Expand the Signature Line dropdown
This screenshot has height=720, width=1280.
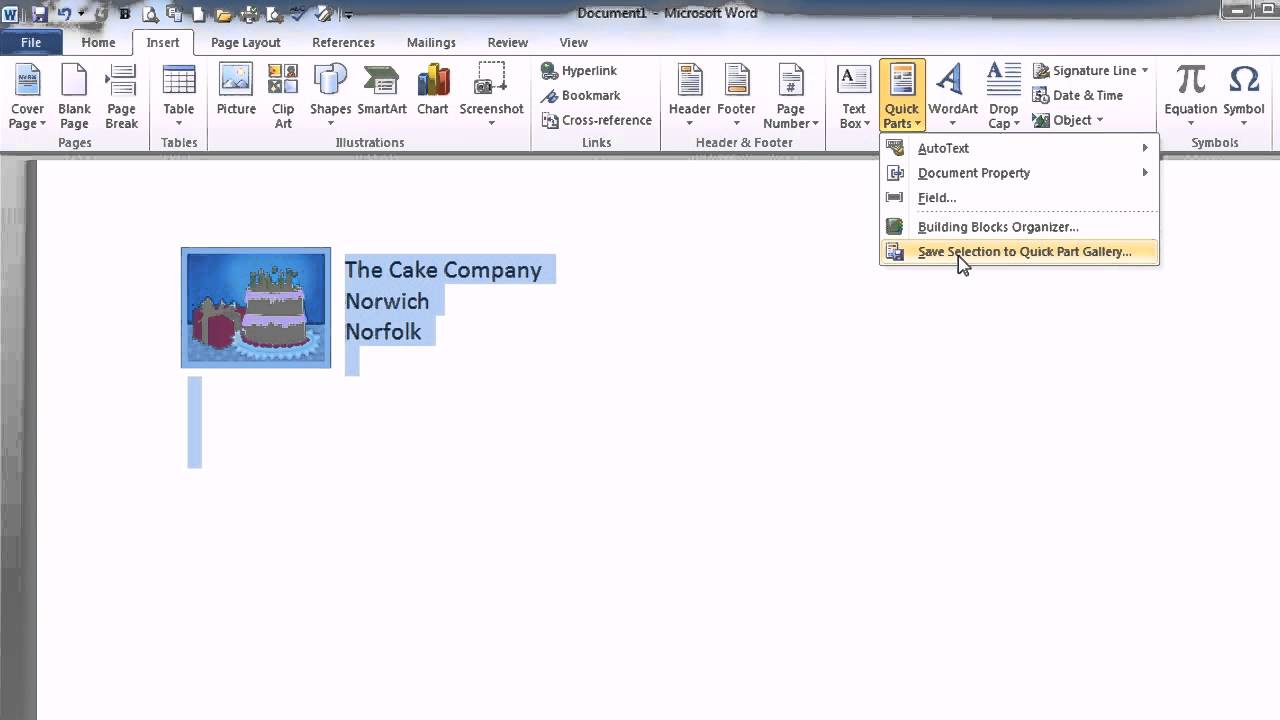coord(1145,71)
